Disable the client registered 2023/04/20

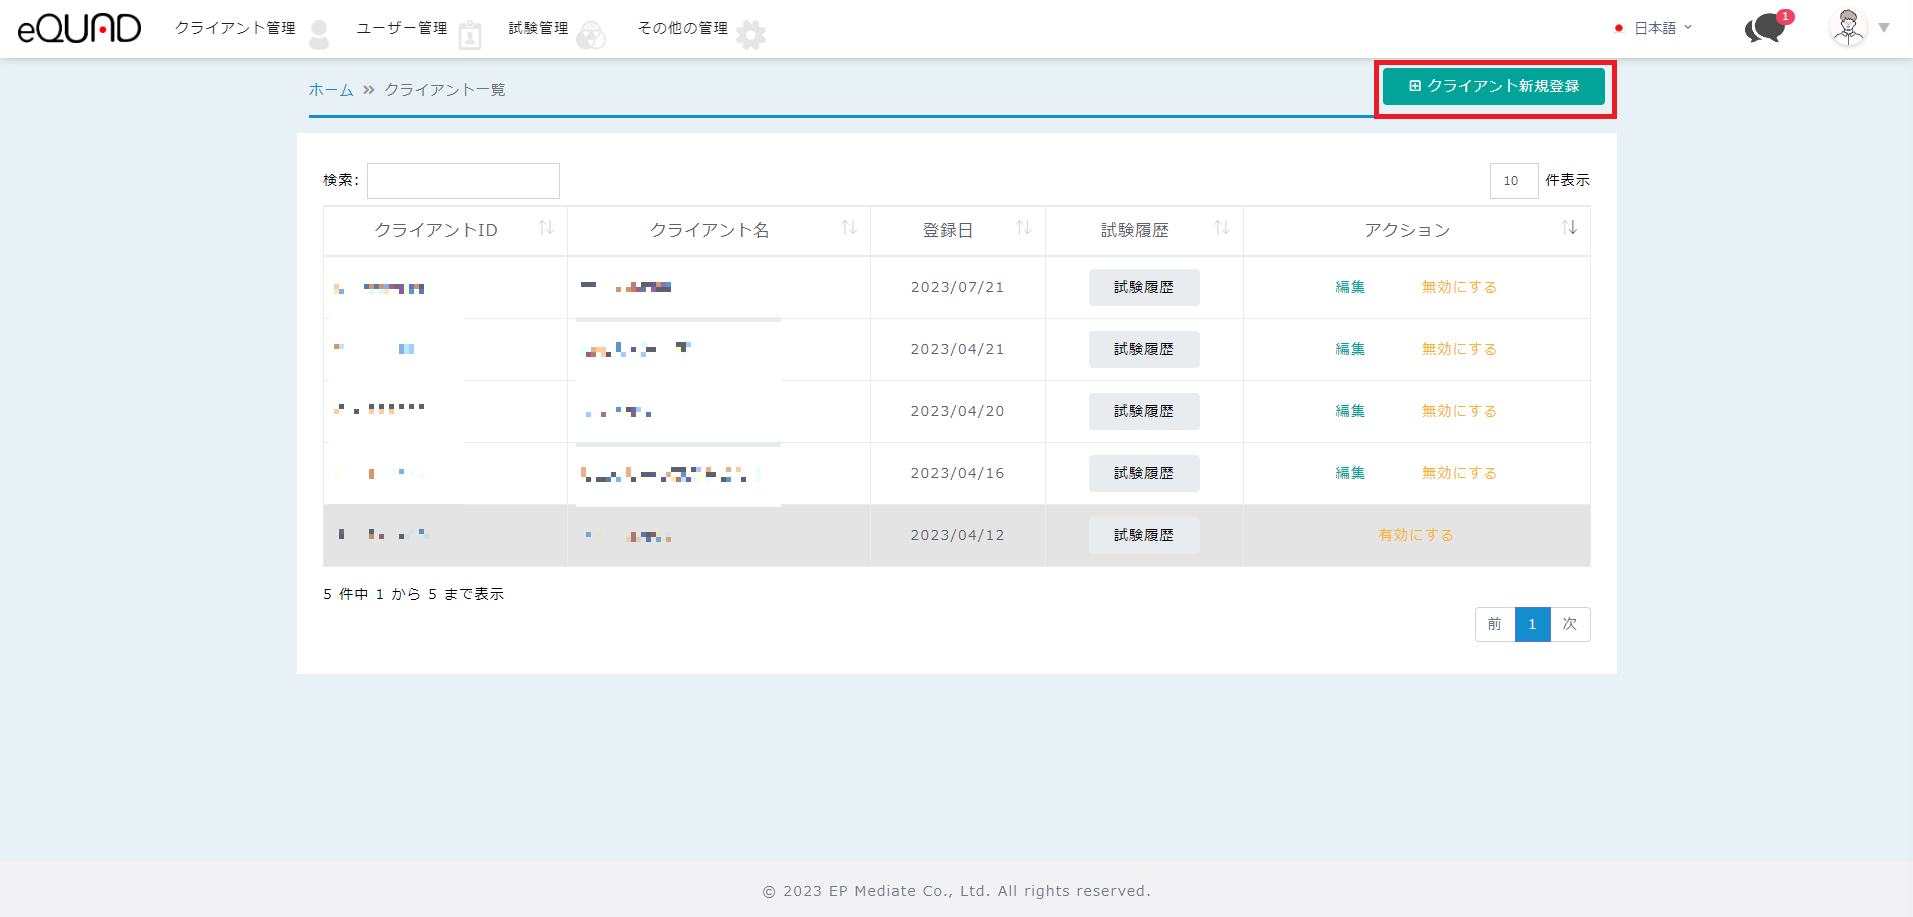(x=1459, y=411)
